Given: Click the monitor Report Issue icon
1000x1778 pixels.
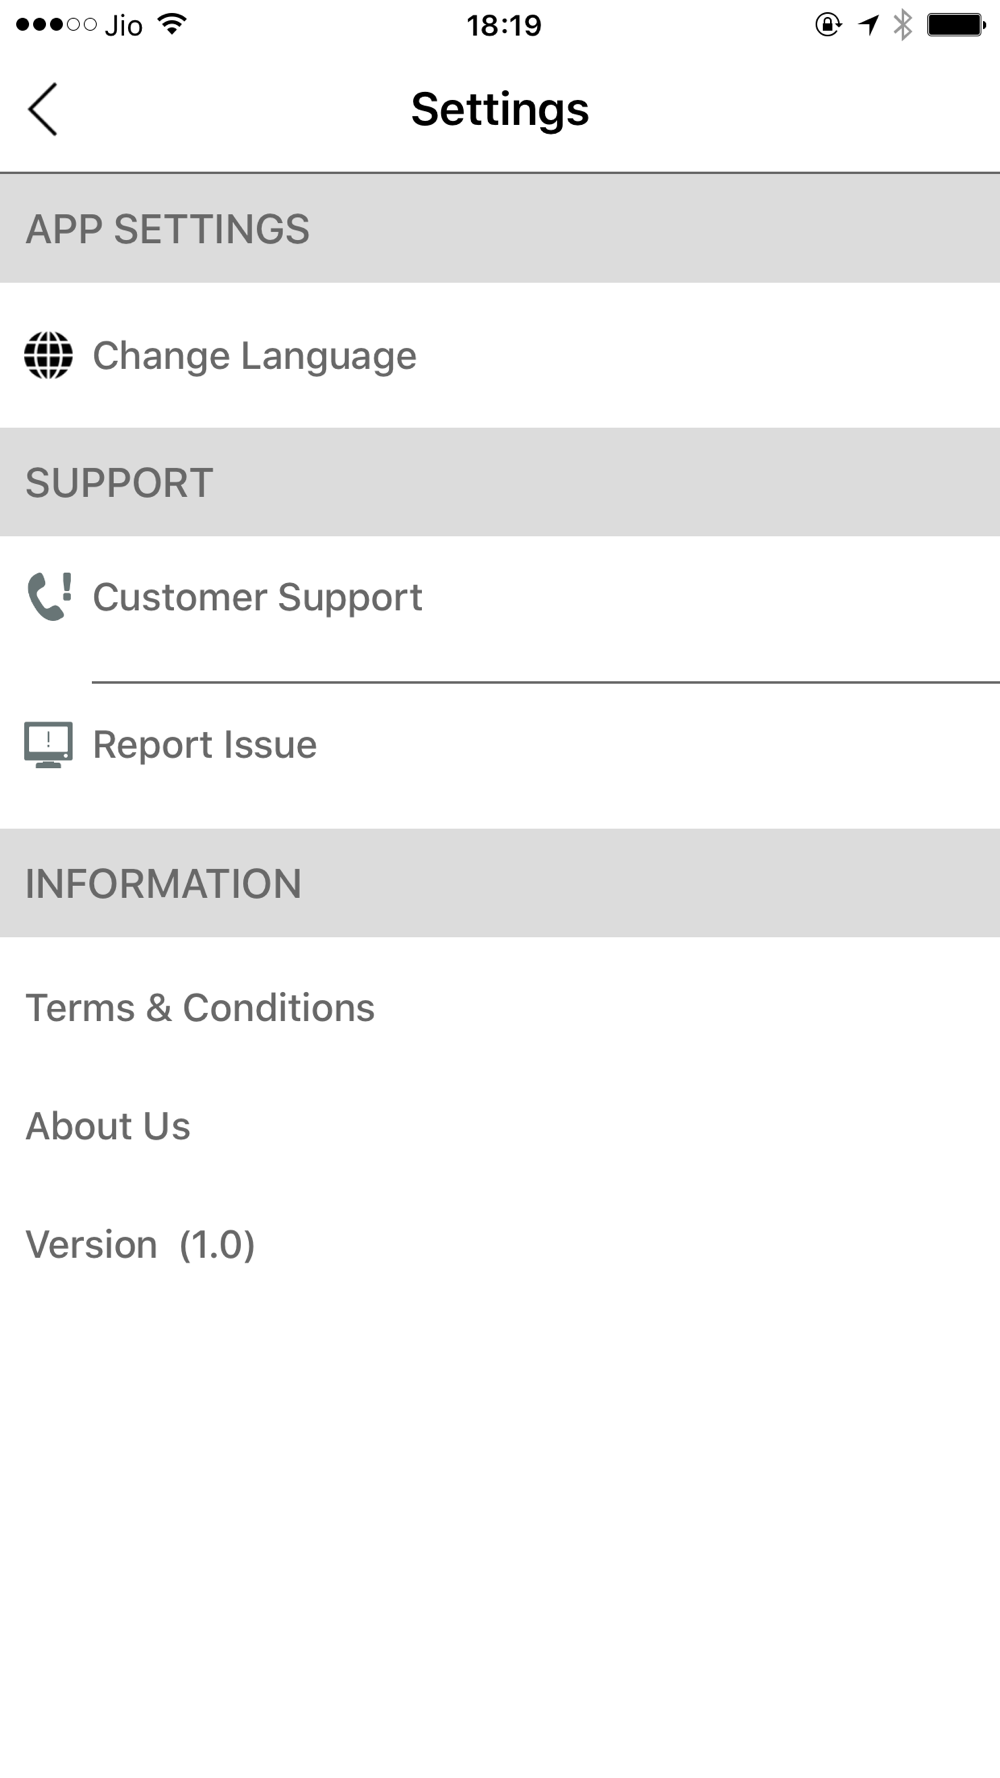Looking at the screenshot, I should pyautogui.click(x=48, y=745).
